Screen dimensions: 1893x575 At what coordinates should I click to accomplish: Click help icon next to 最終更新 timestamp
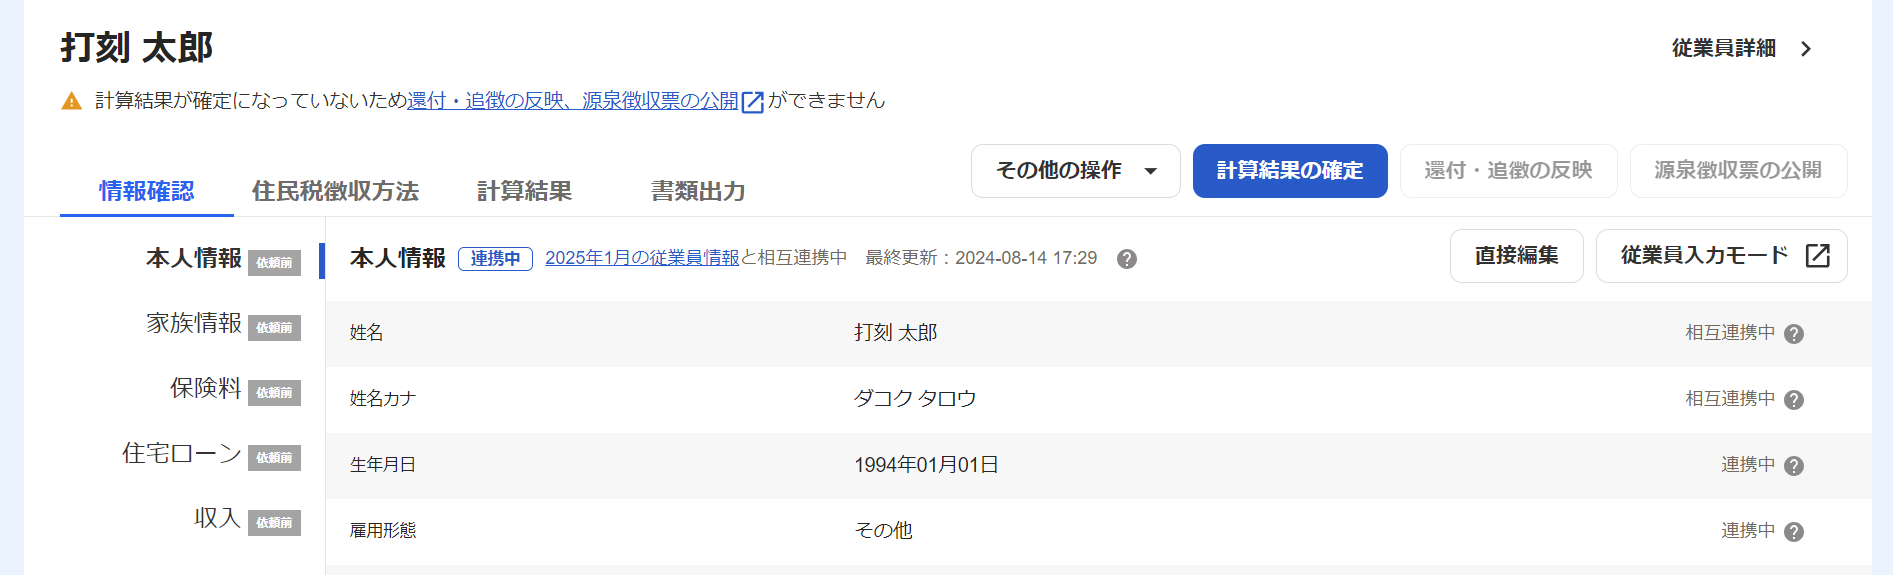(1127, 259)
